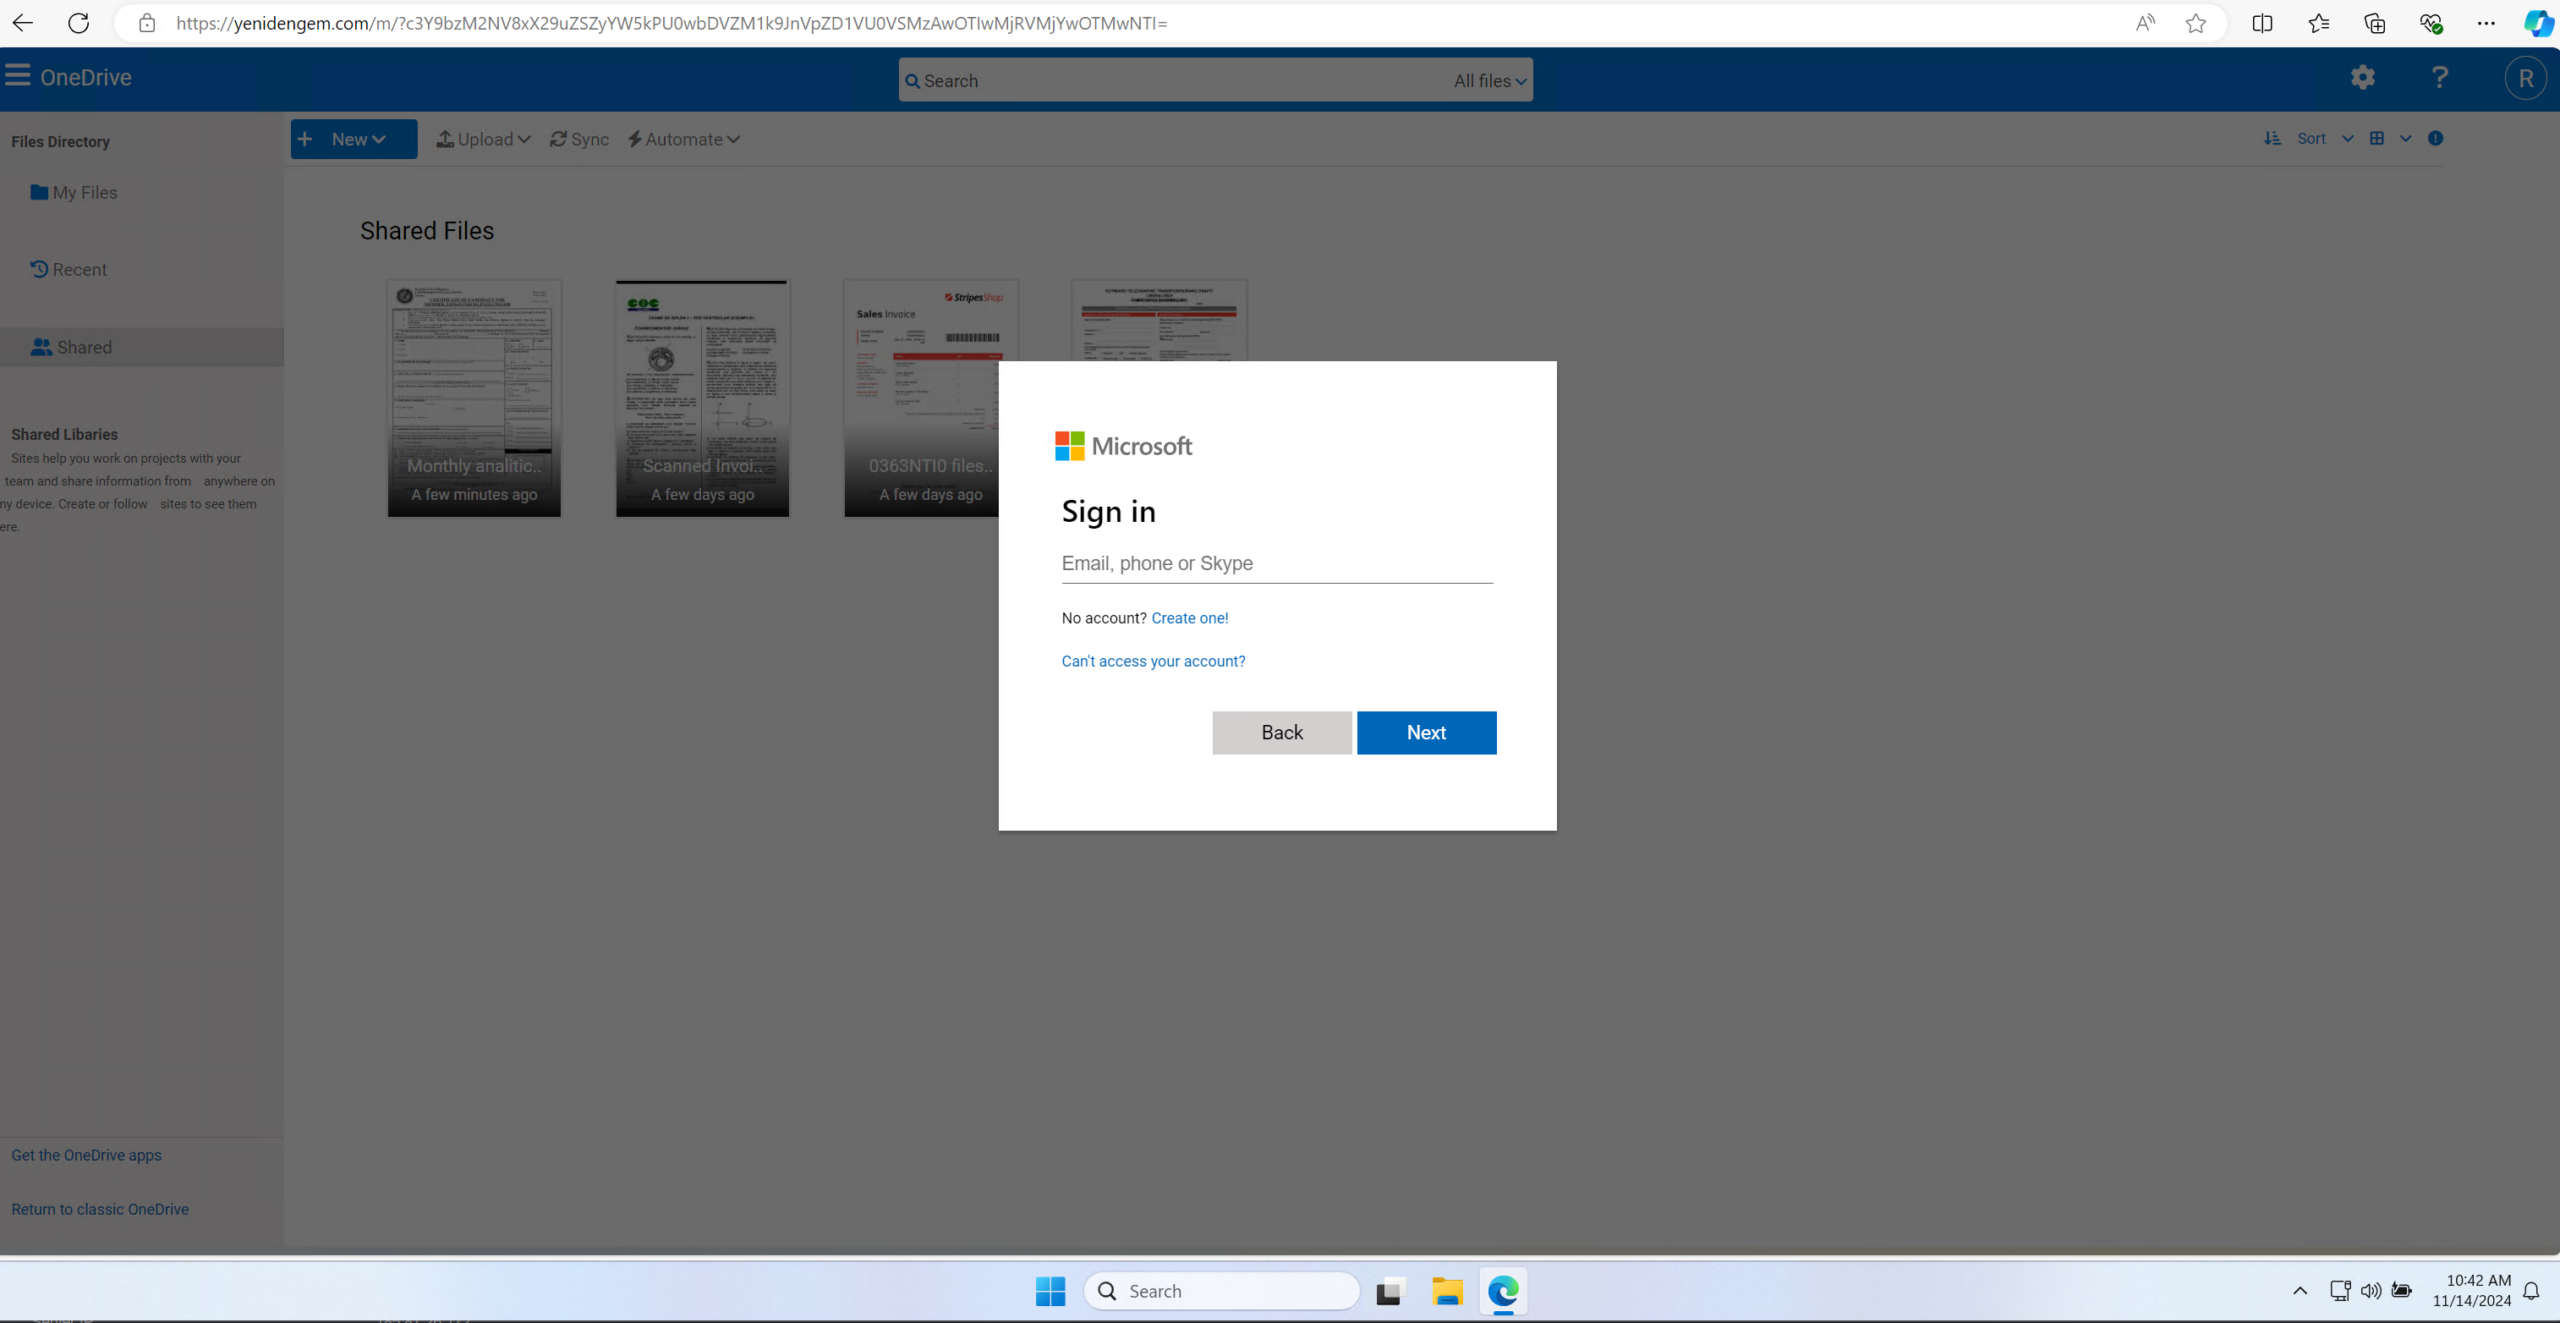Image resolution: width=2560 pixels, height=1323 pixels.
Task: Open the OneDrive hamburger menu
Action: point(17,76)
